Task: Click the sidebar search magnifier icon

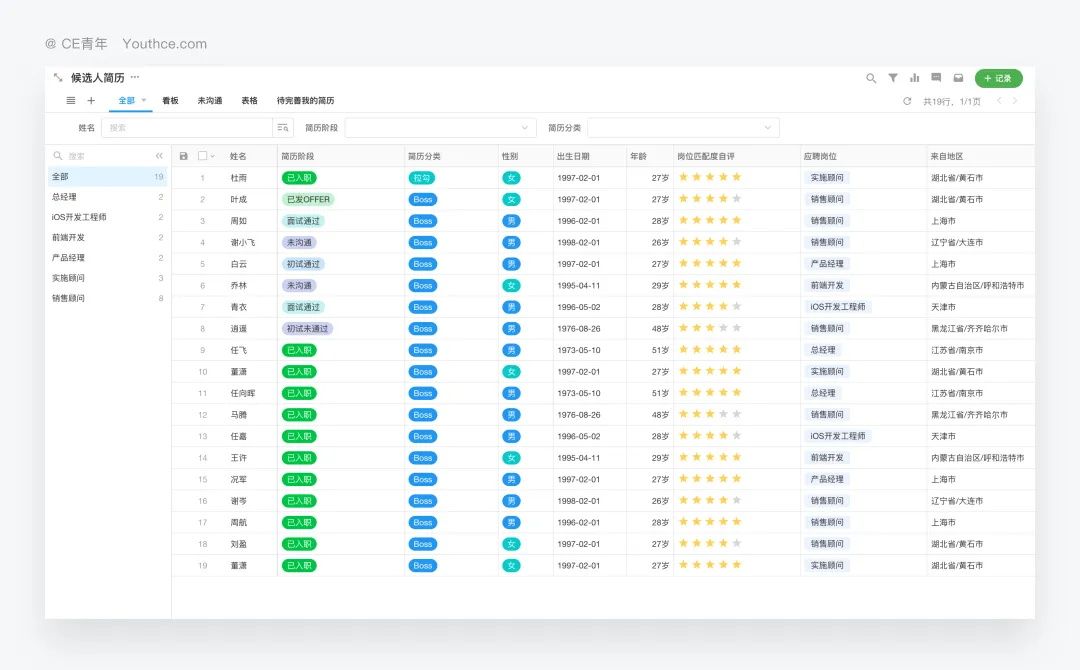Action: [x=58, y=156]
